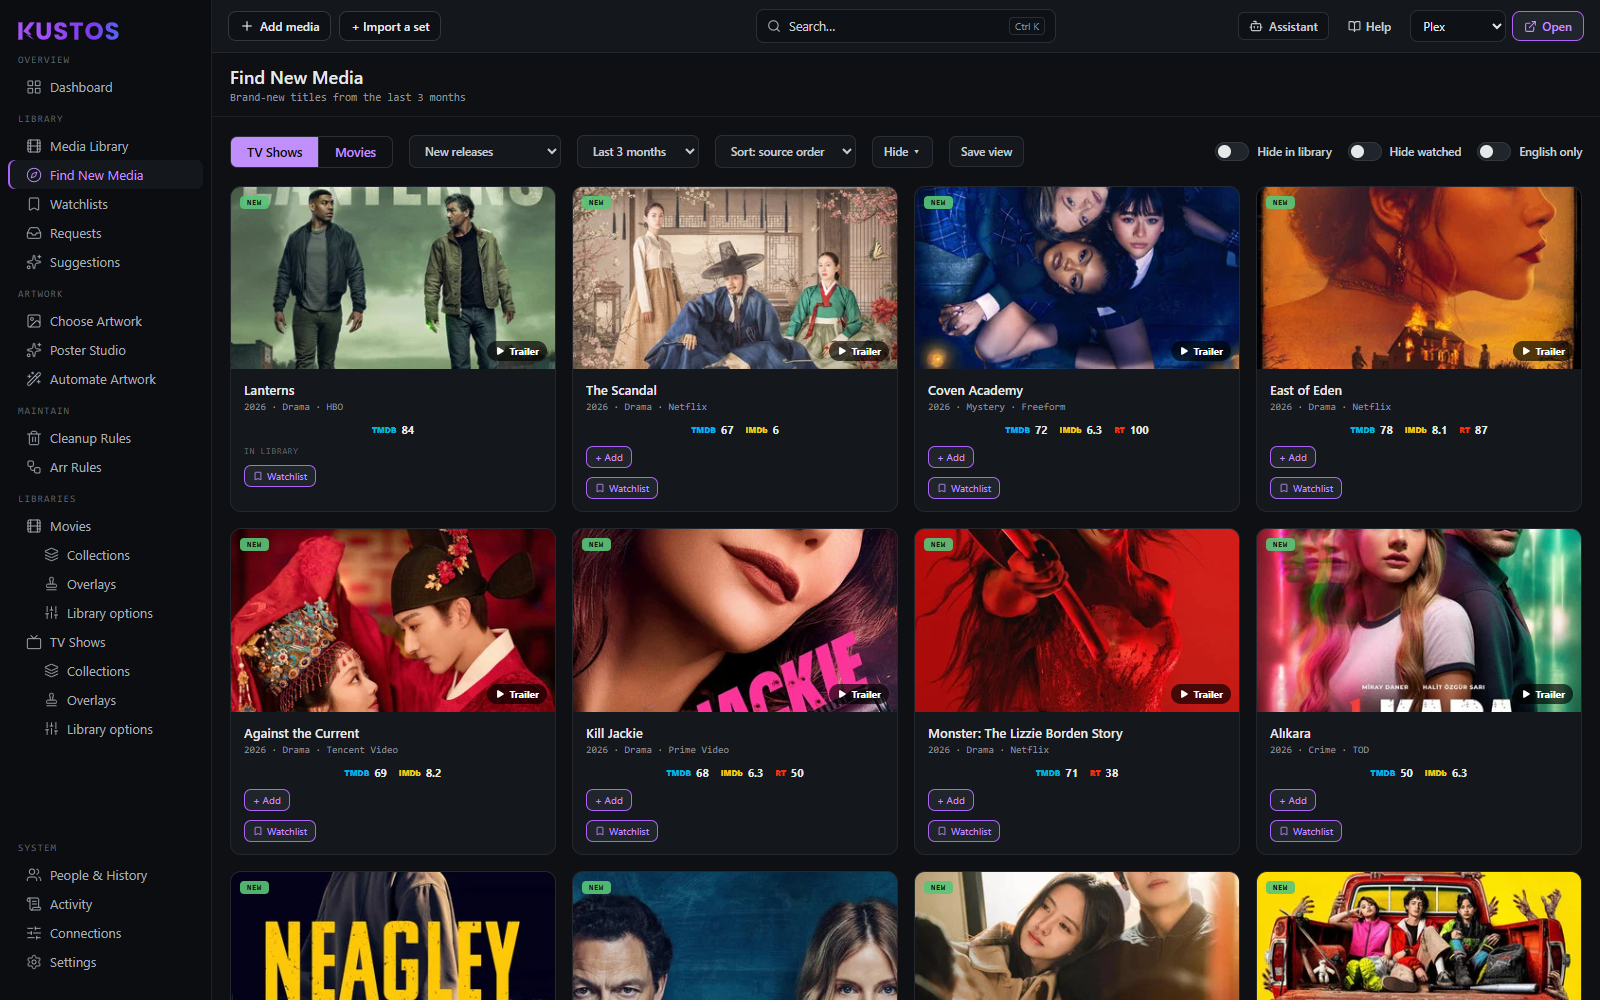Open Activity log icon
The height and width of the screenshot is (1000, 1600).
tap(34, 904)
